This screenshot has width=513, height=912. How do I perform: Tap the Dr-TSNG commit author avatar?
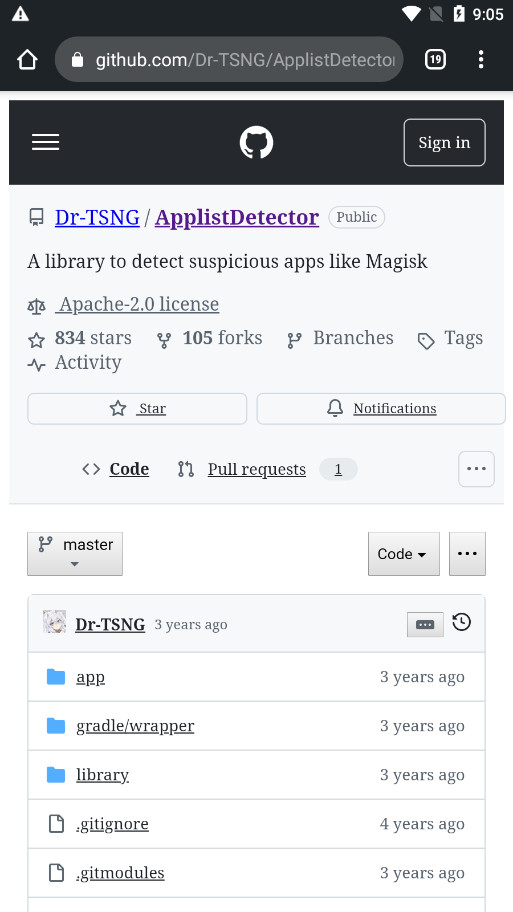(x=54, y=622)
